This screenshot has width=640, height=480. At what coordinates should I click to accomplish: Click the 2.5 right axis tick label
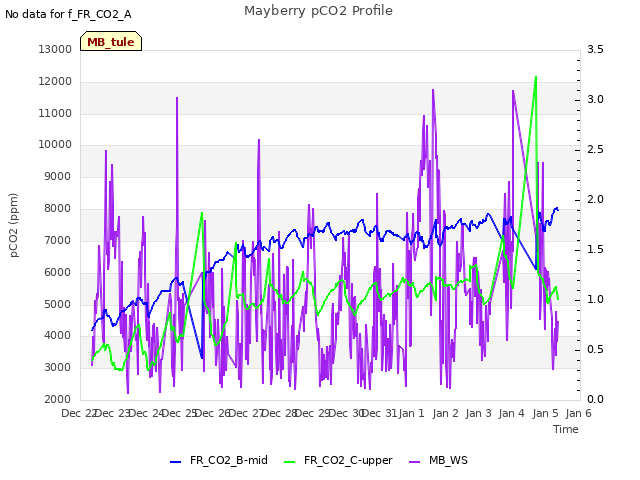595,149
